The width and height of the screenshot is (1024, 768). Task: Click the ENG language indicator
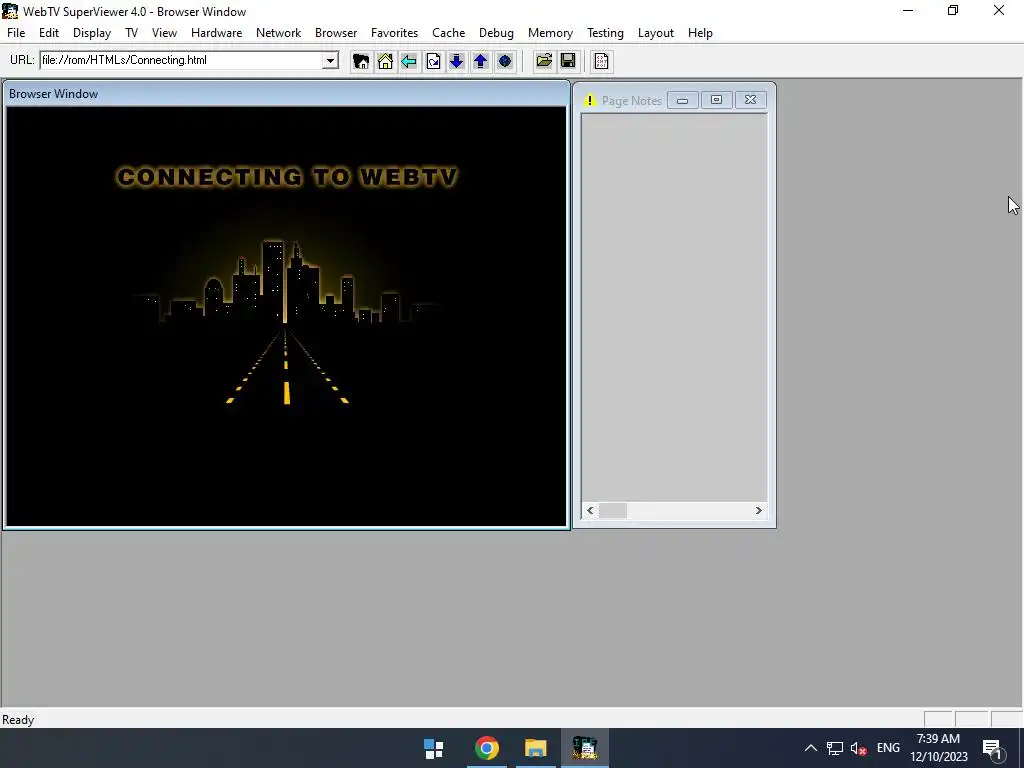pos(888,748)
